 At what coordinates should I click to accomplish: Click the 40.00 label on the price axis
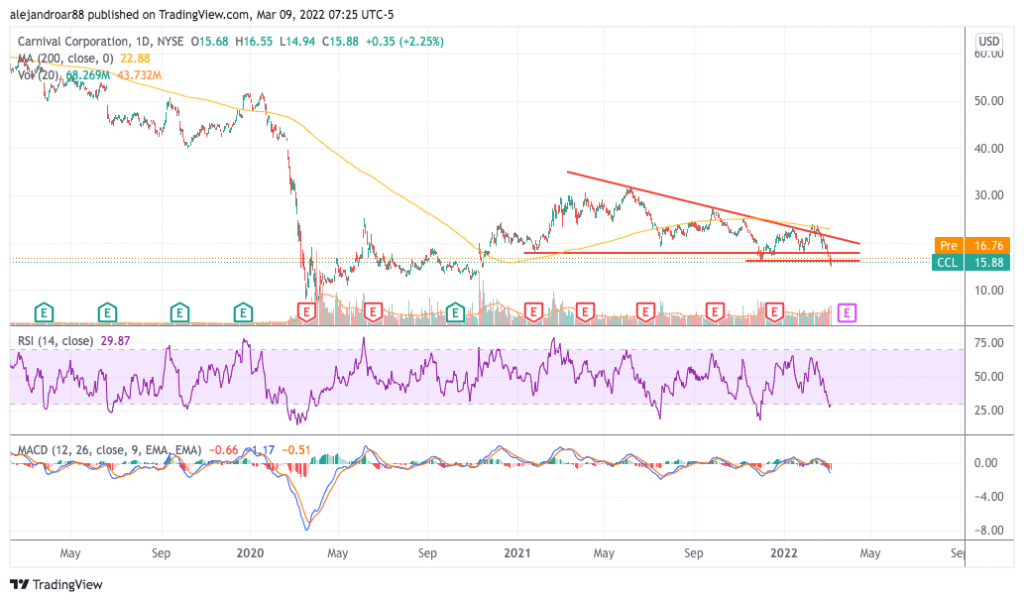click(x=989, y=148)
